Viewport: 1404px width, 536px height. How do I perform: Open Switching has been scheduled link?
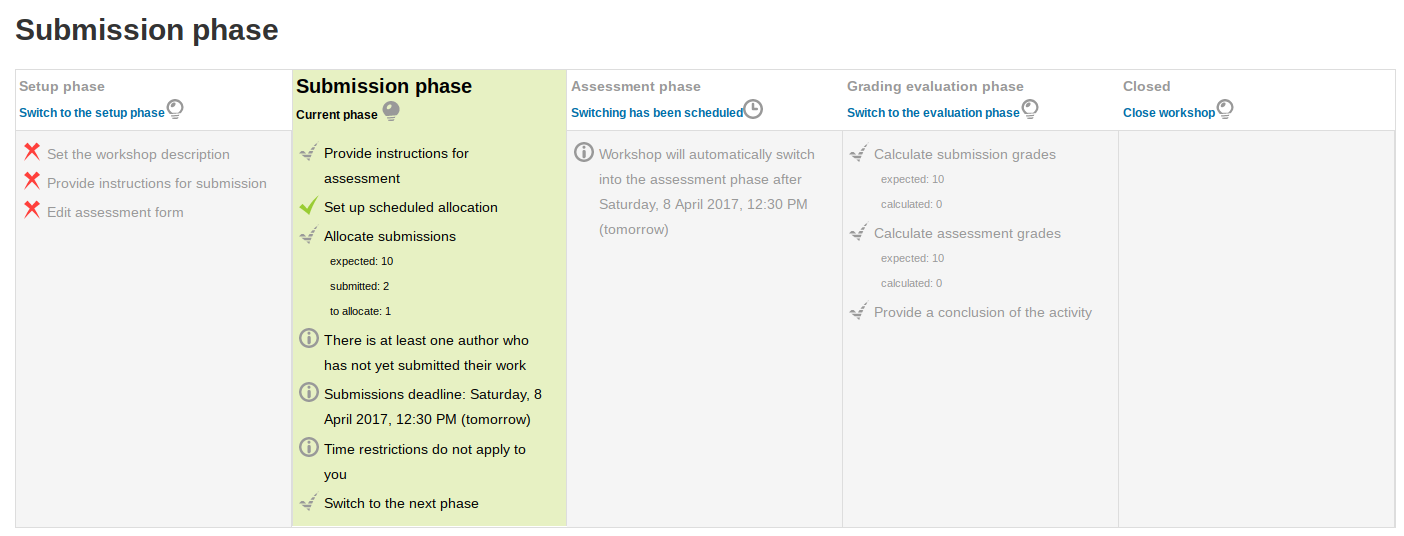tap(657, 113)
